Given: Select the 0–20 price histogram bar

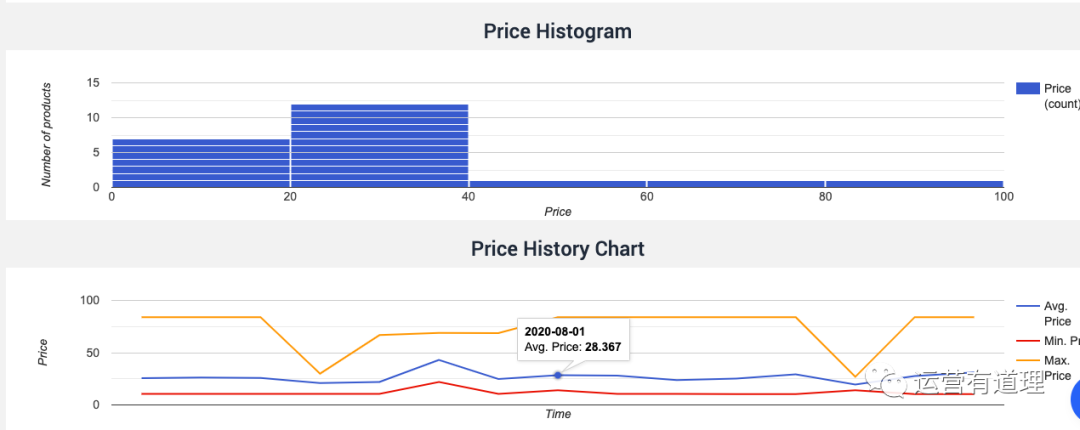Looking at the screenshot, I should (x=200, y=163).
